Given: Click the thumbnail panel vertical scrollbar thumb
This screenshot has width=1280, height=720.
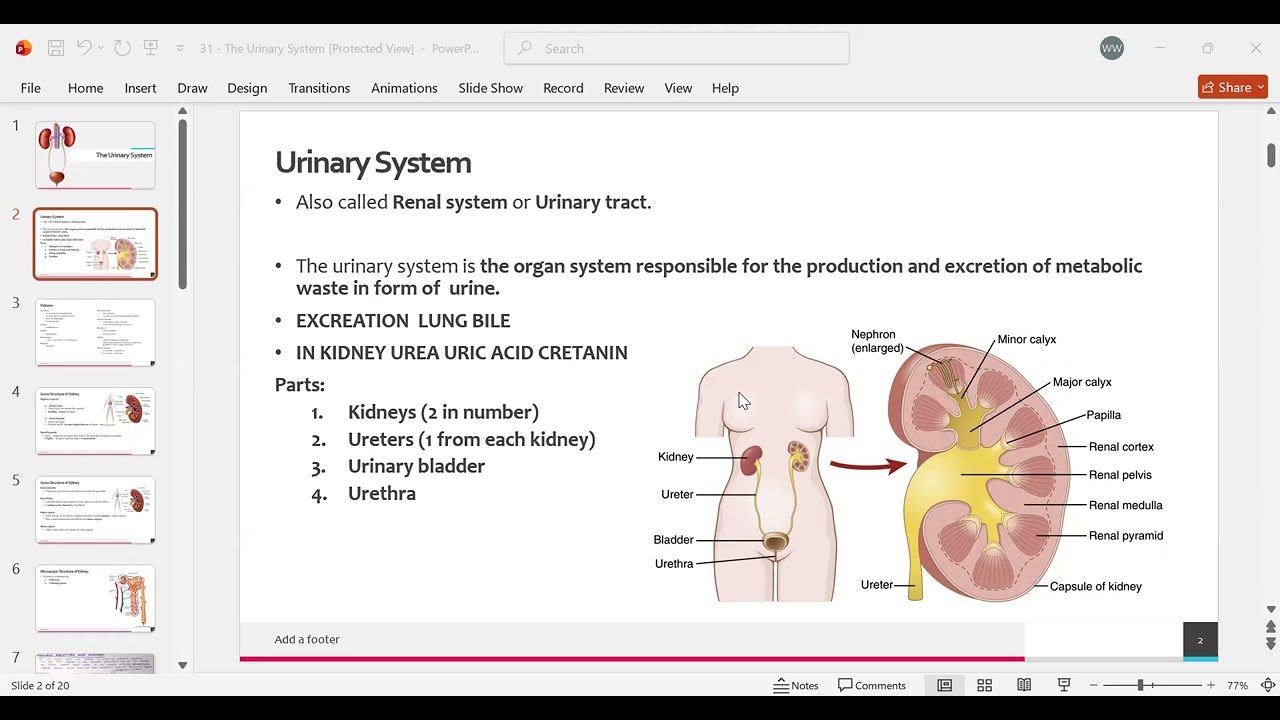Looking at the screenshot, I should pyautogui.click(x=182, y=205).
